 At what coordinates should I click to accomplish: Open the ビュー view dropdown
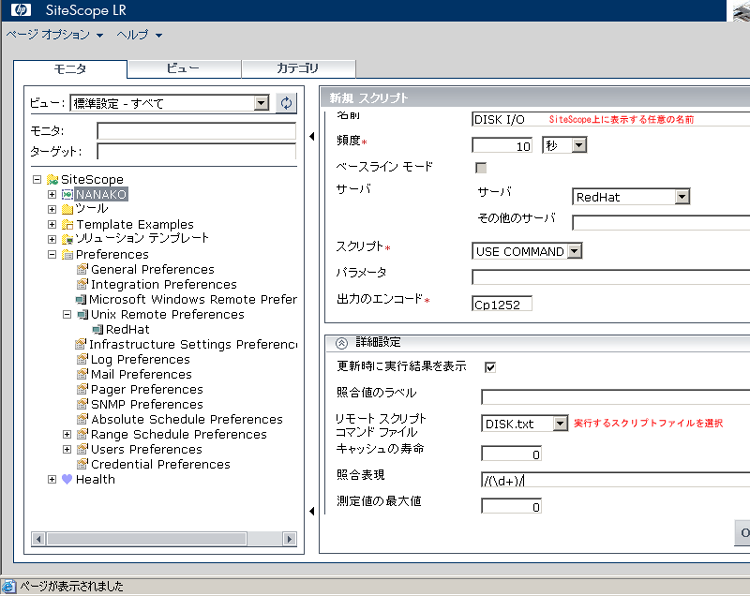[261, 103]
